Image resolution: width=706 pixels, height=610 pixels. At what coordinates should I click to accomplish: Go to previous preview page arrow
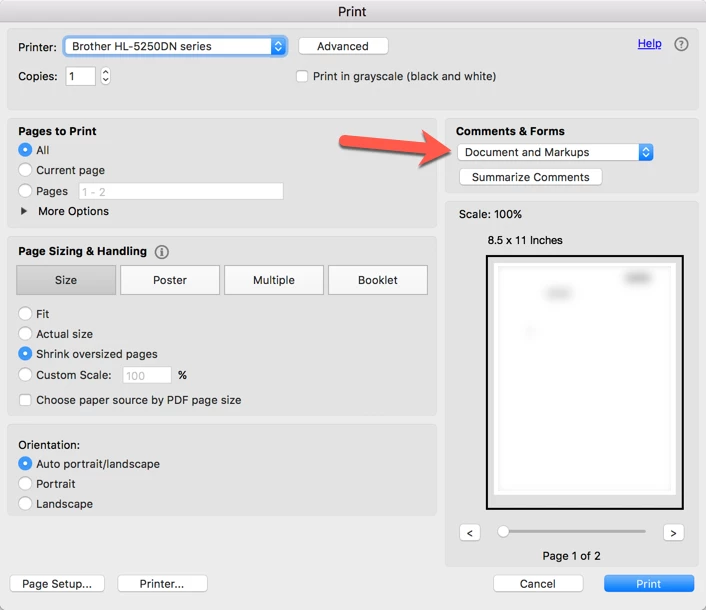tap(470, 533)
